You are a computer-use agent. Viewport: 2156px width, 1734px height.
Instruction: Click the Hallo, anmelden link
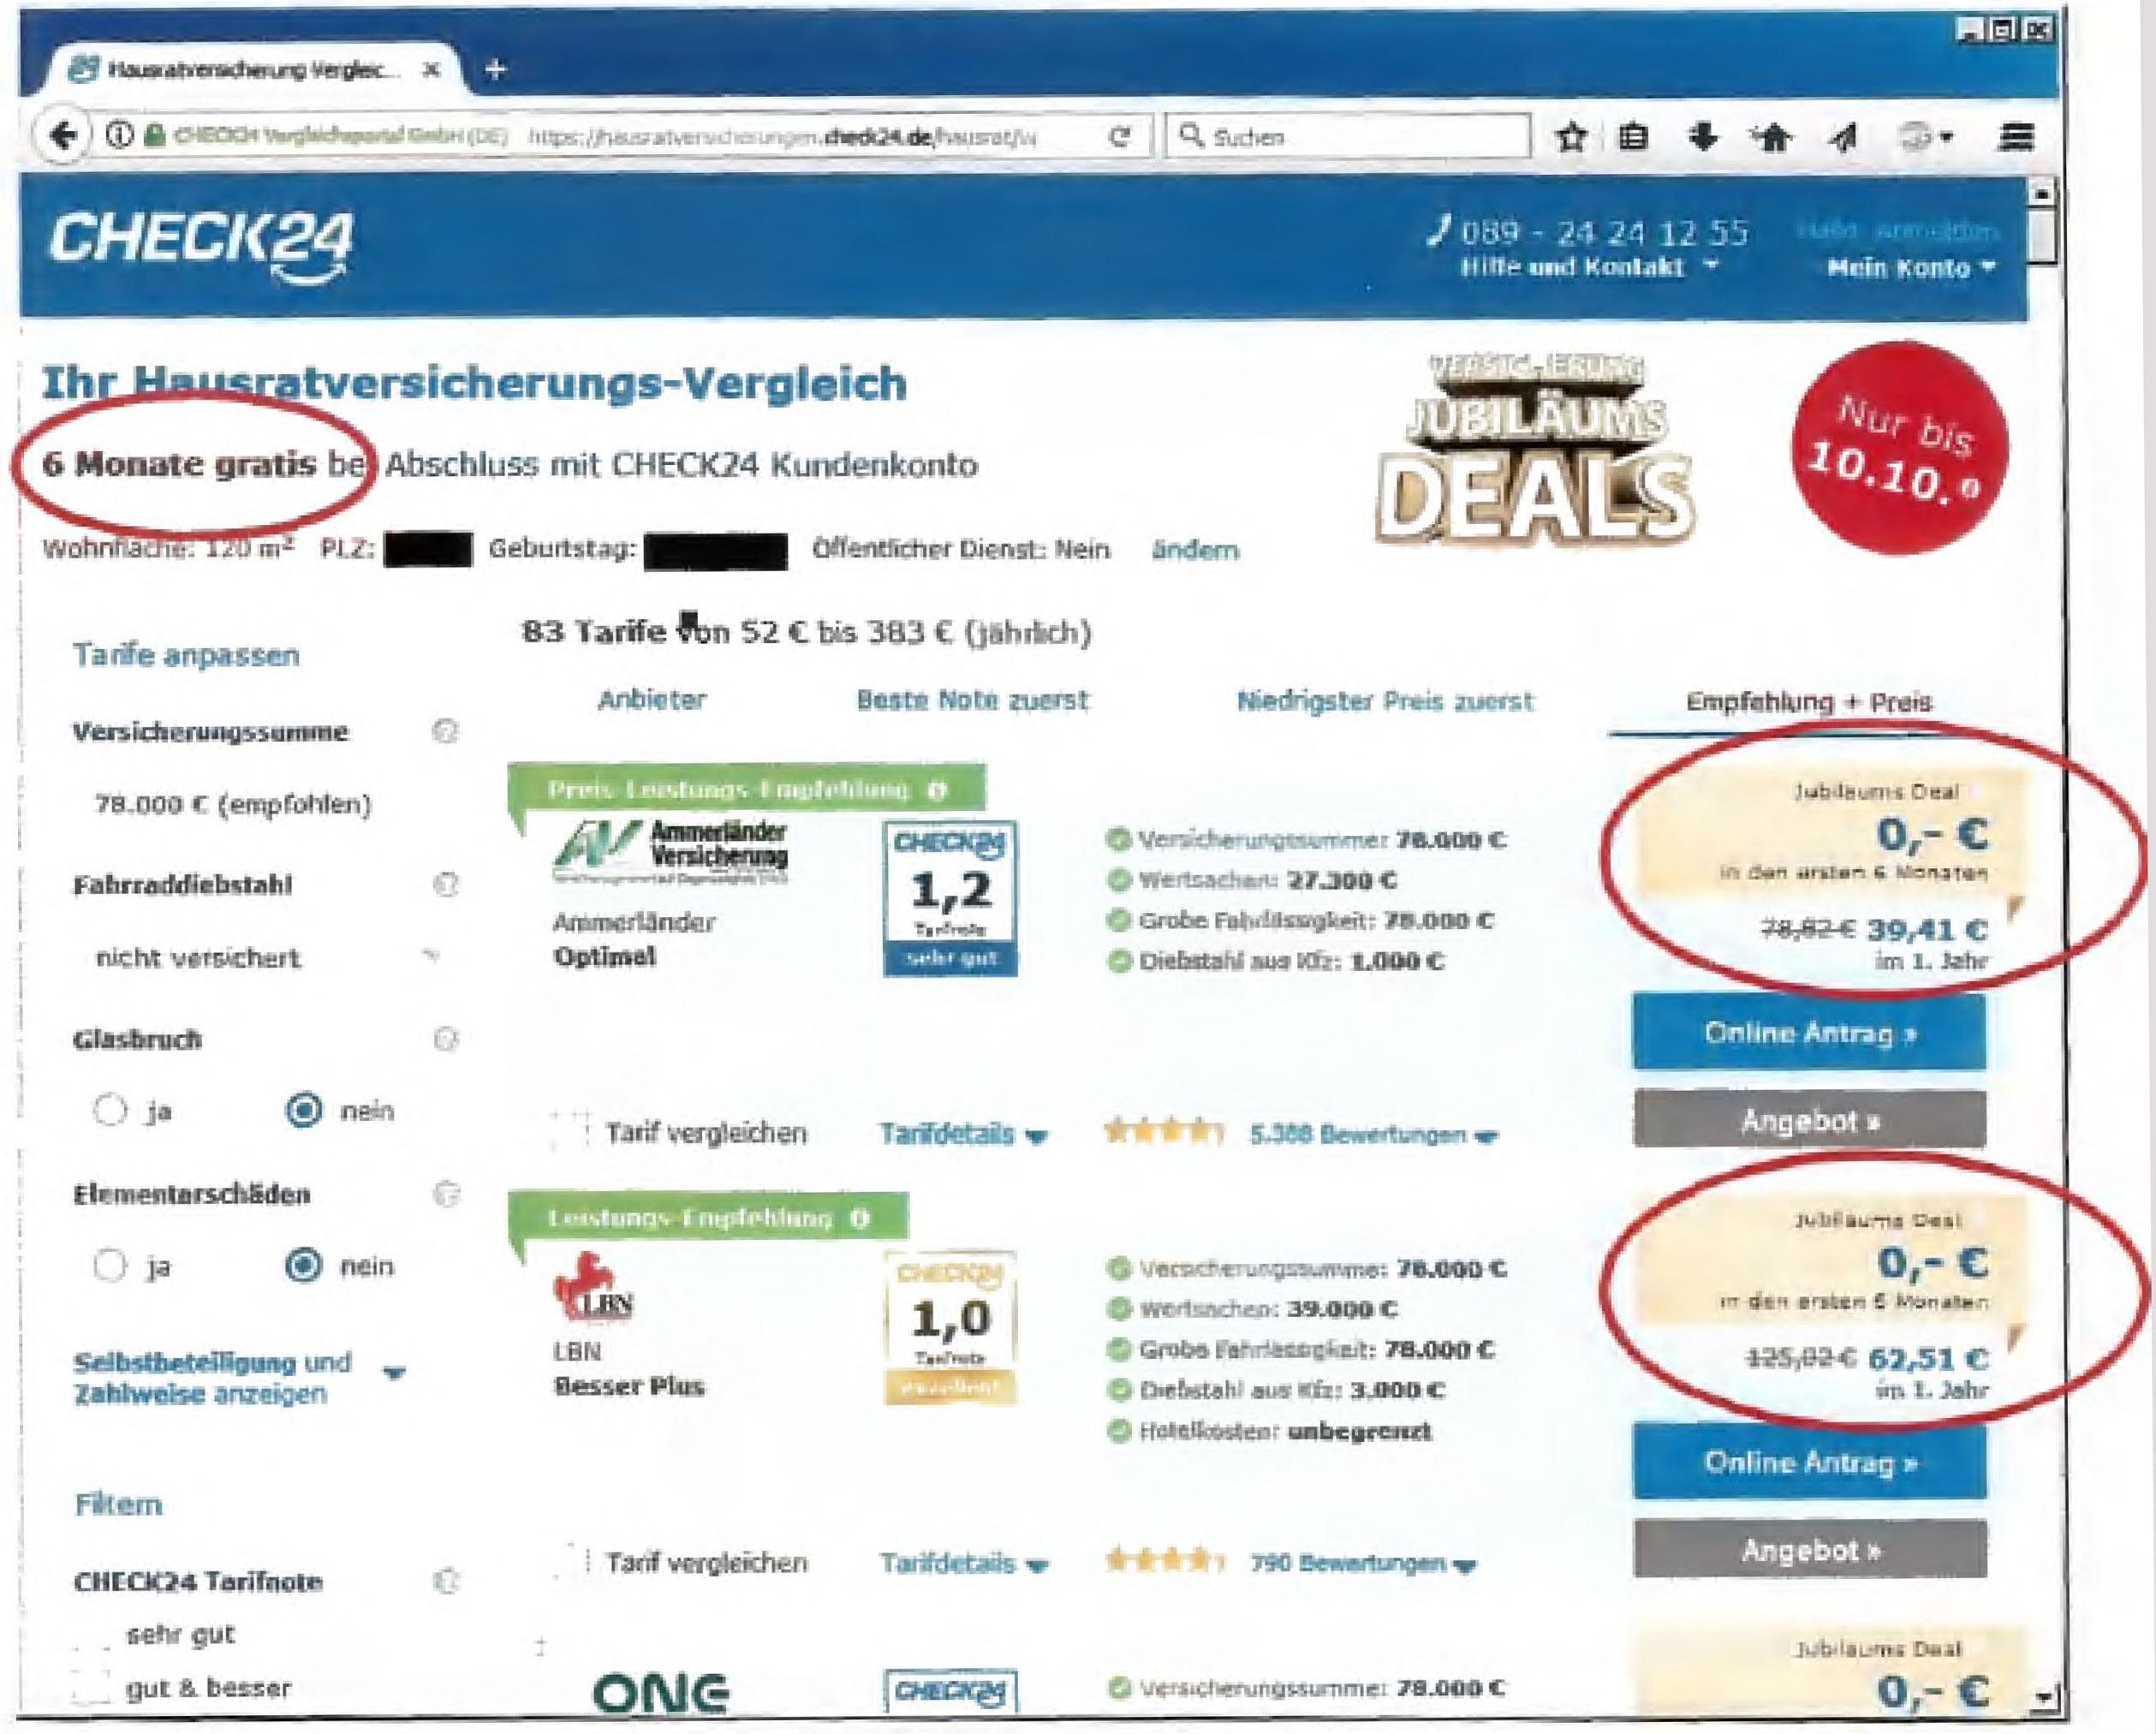tap(1898, 231)
